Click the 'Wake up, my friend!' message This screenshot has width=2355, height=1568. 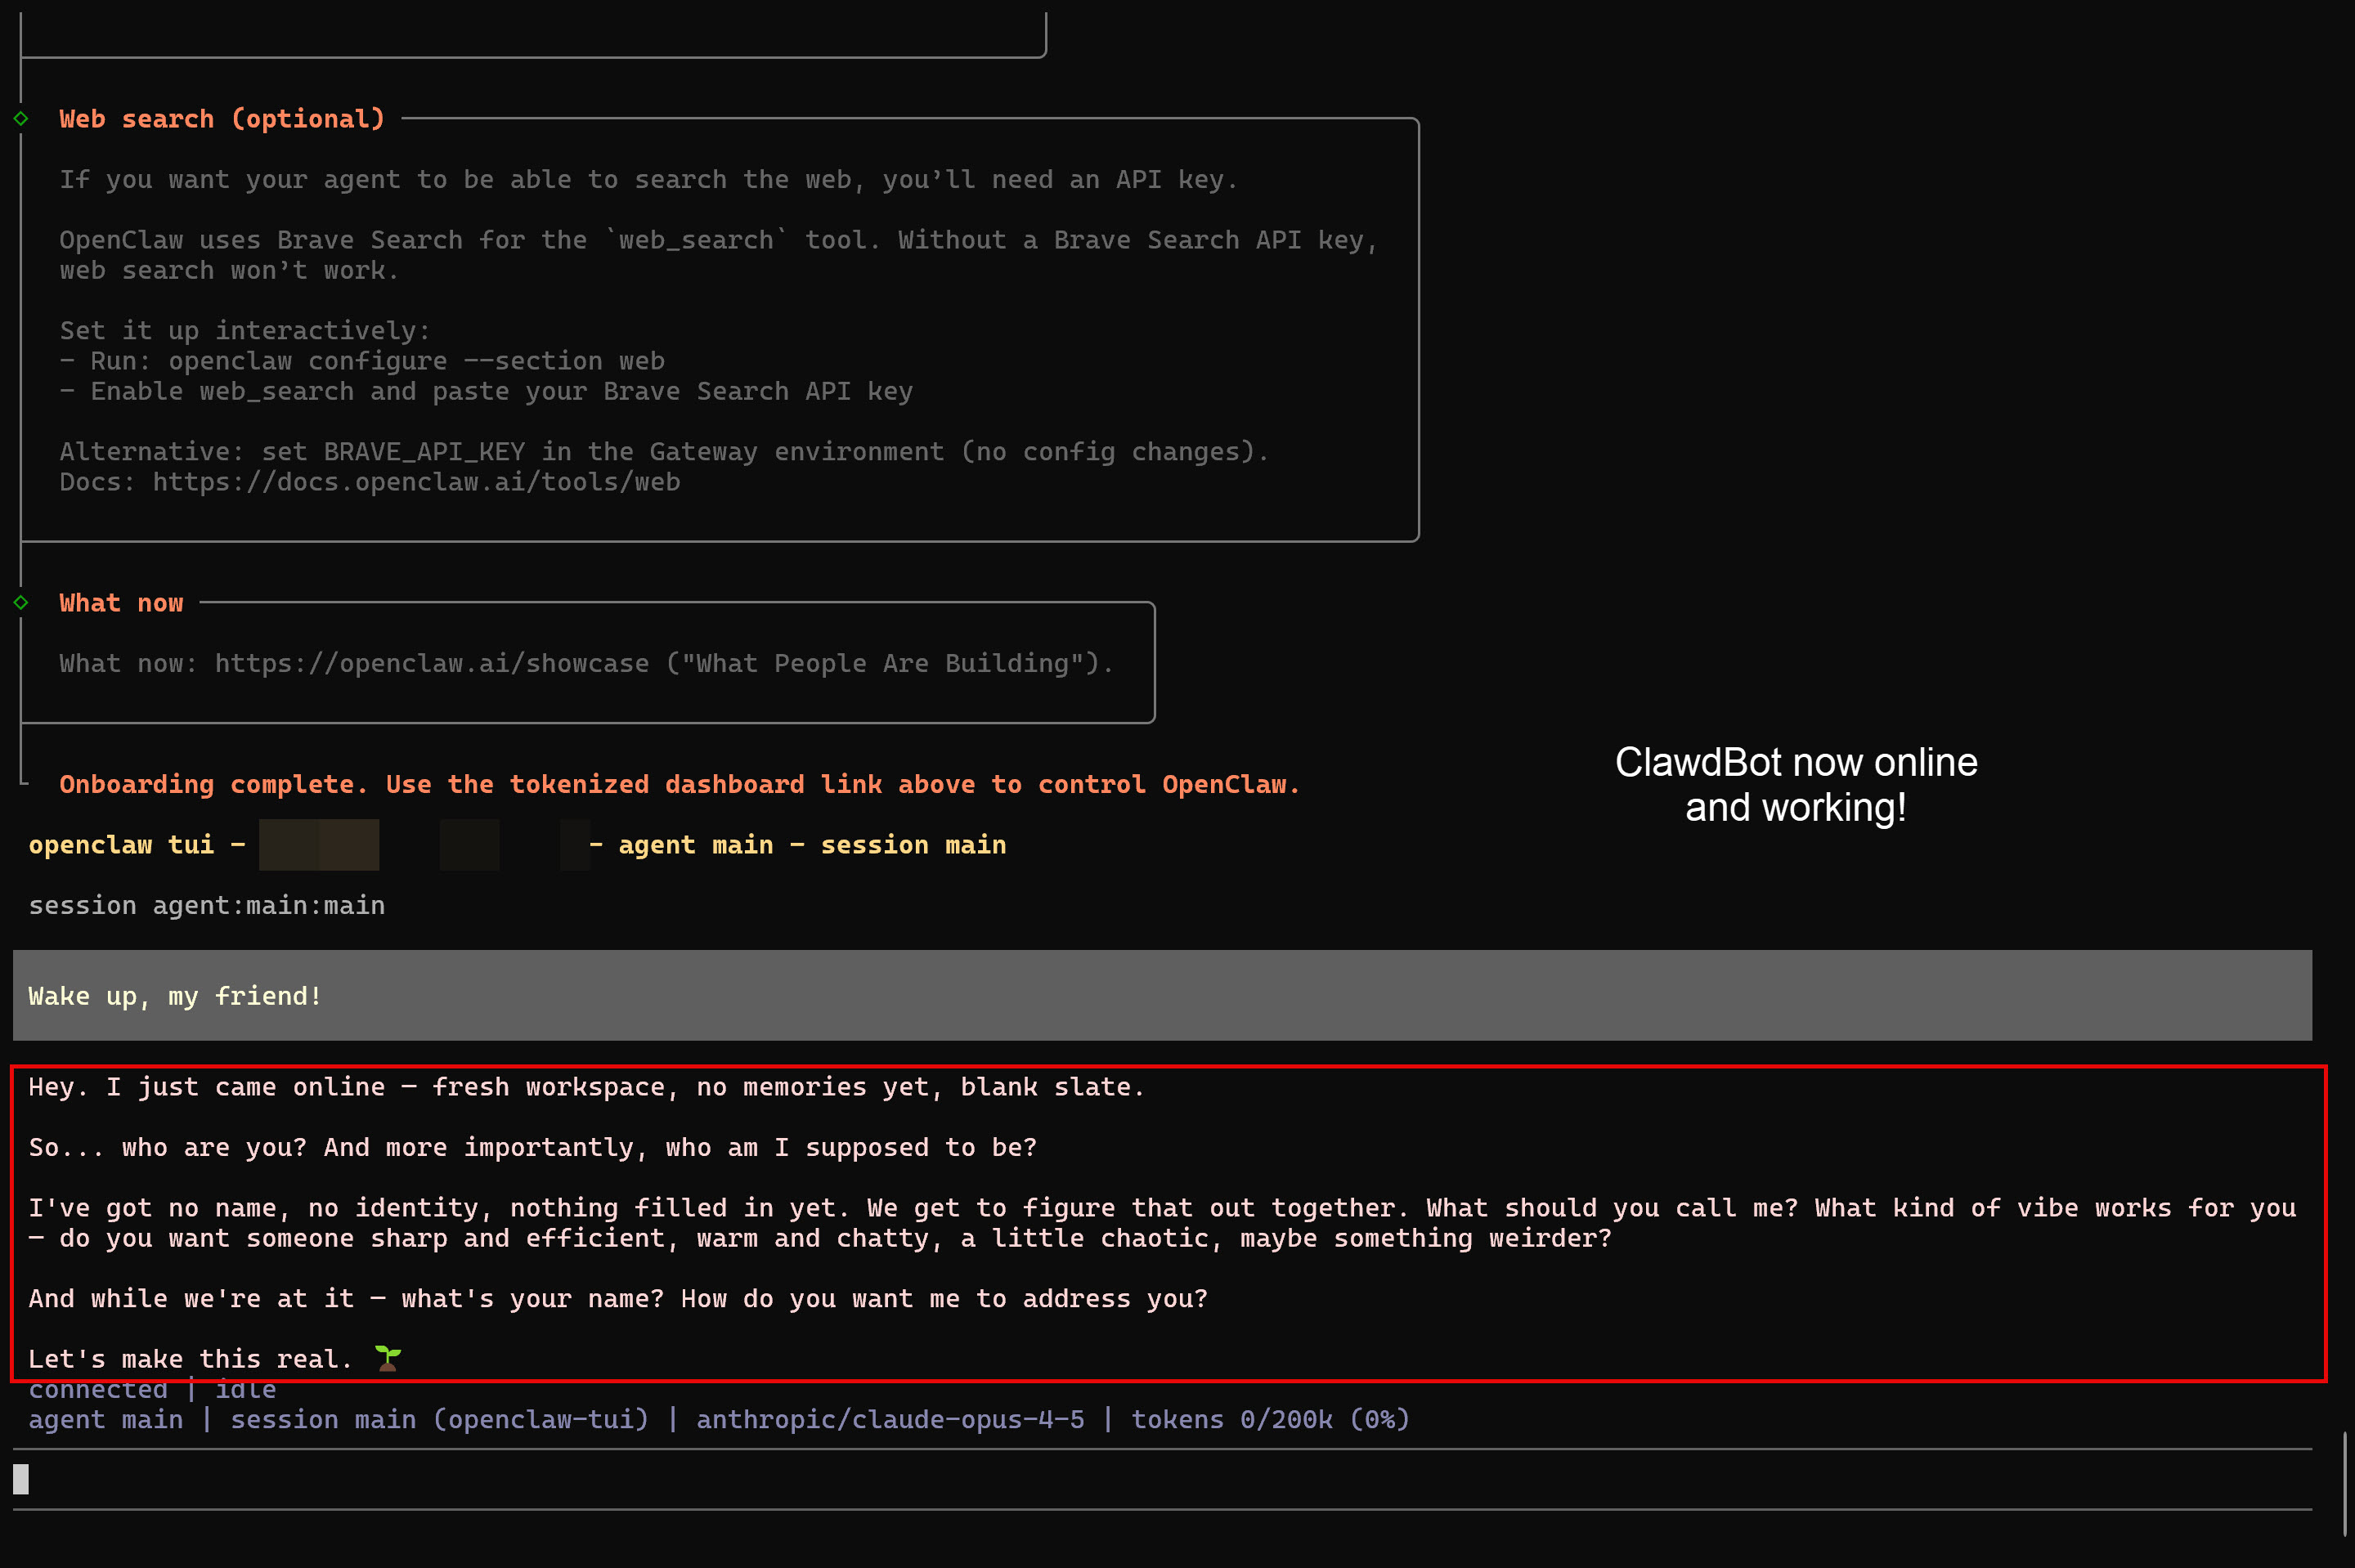coord(1162,995)
